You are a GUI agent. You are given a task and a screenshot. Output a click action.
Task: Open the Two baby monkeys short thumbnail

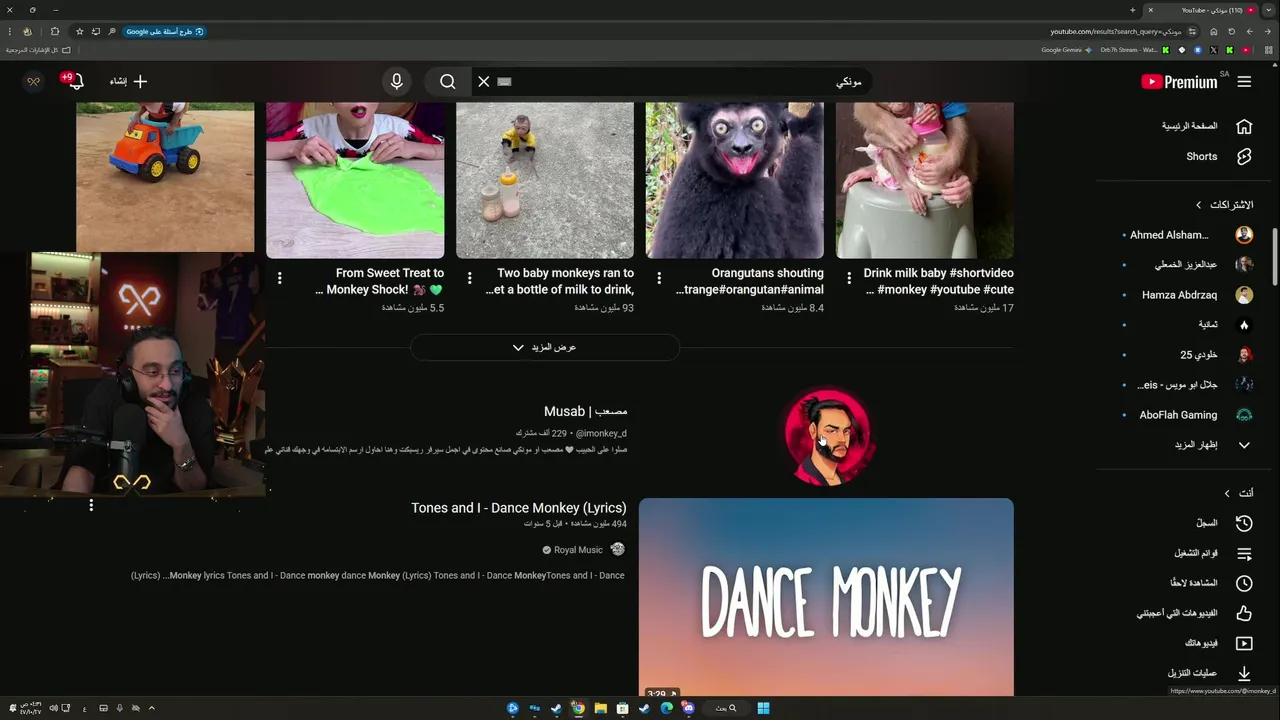pos(545,180)
